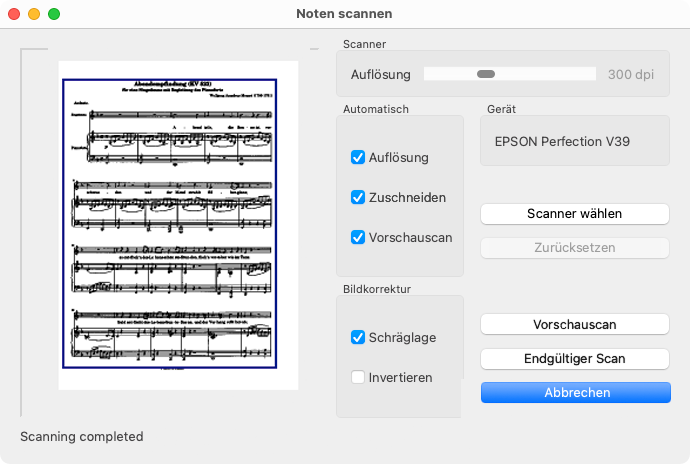Start a preview with the Vorschauscan button
The width and height of the screenshot is (690, 464).
[x=575, y=325]
